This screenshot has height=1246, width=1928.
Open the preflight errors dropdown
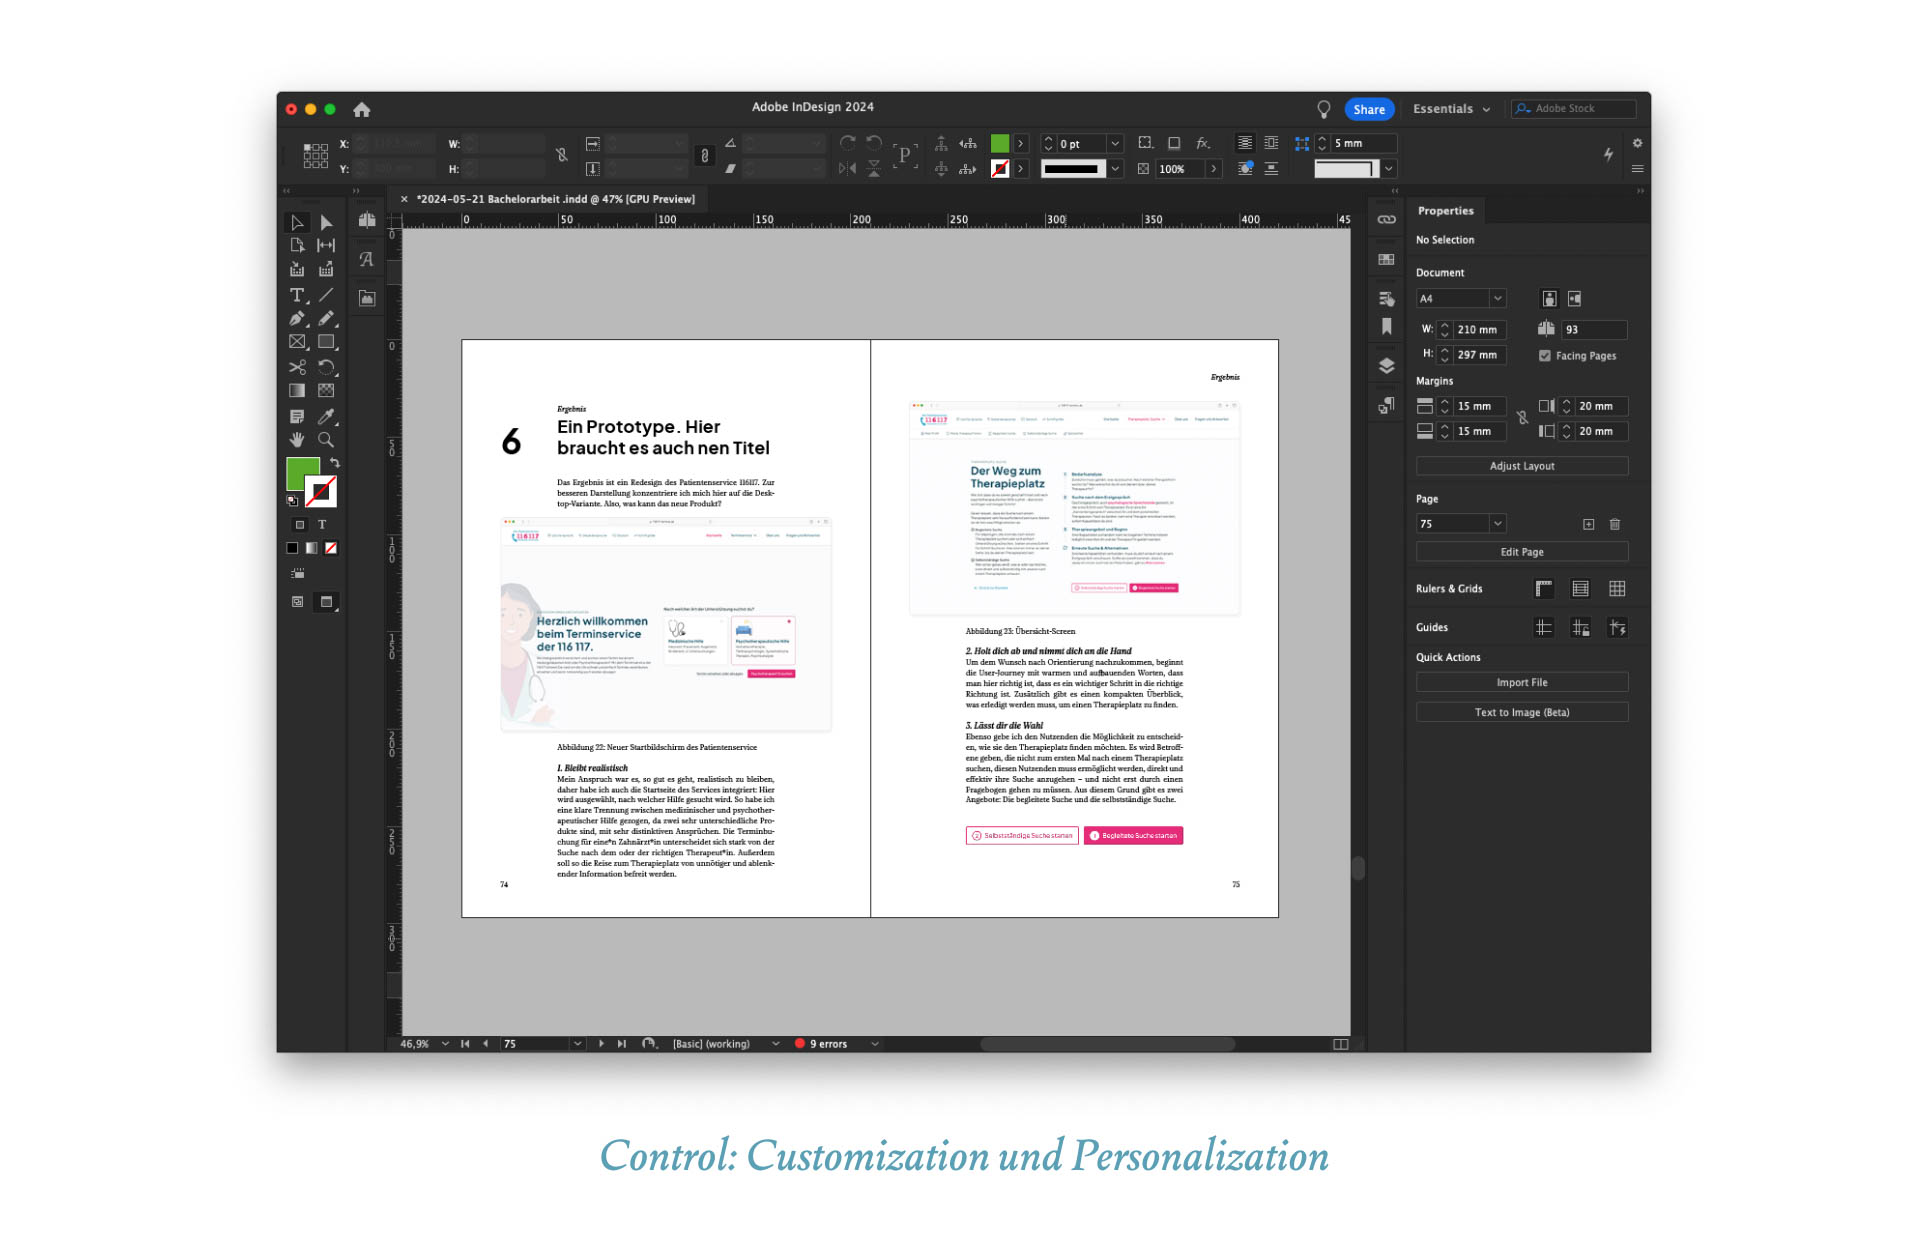[875, 1044]
